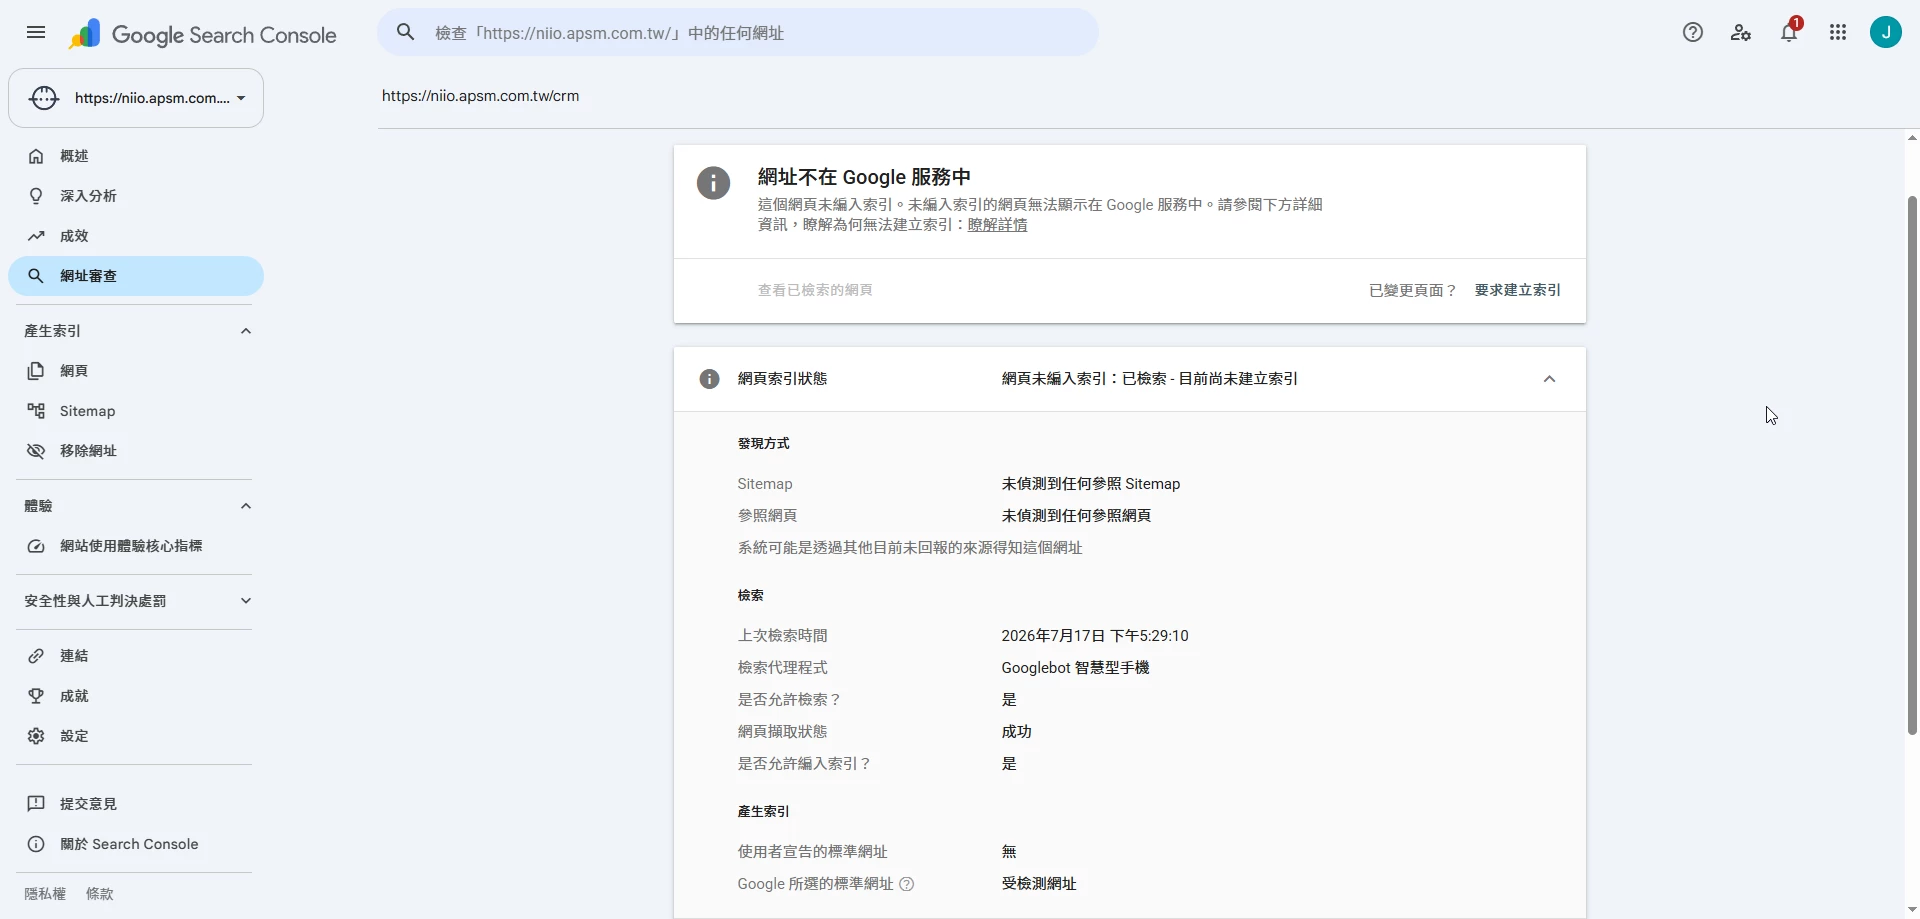Viewport: 1920px width, 919px height.
Task: Click the info icon beside 網址不在 Google 服務中
Action: 713,183
